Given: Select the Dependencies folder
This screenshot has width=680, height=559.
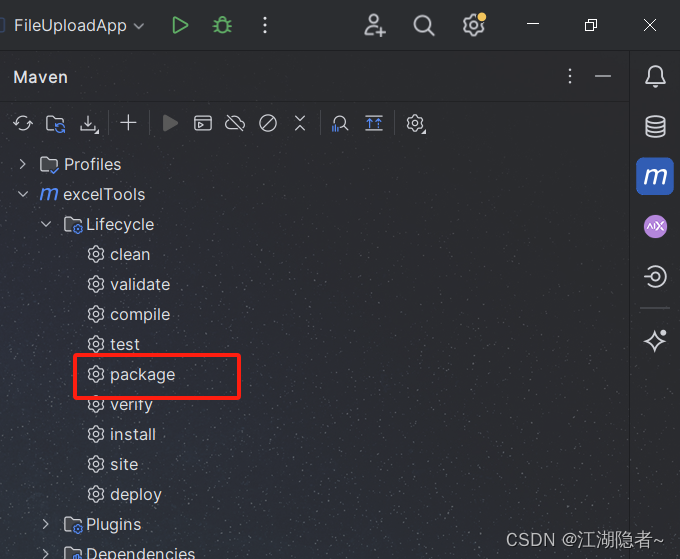Looking at the screenshot, I should [x=129, y=553].
